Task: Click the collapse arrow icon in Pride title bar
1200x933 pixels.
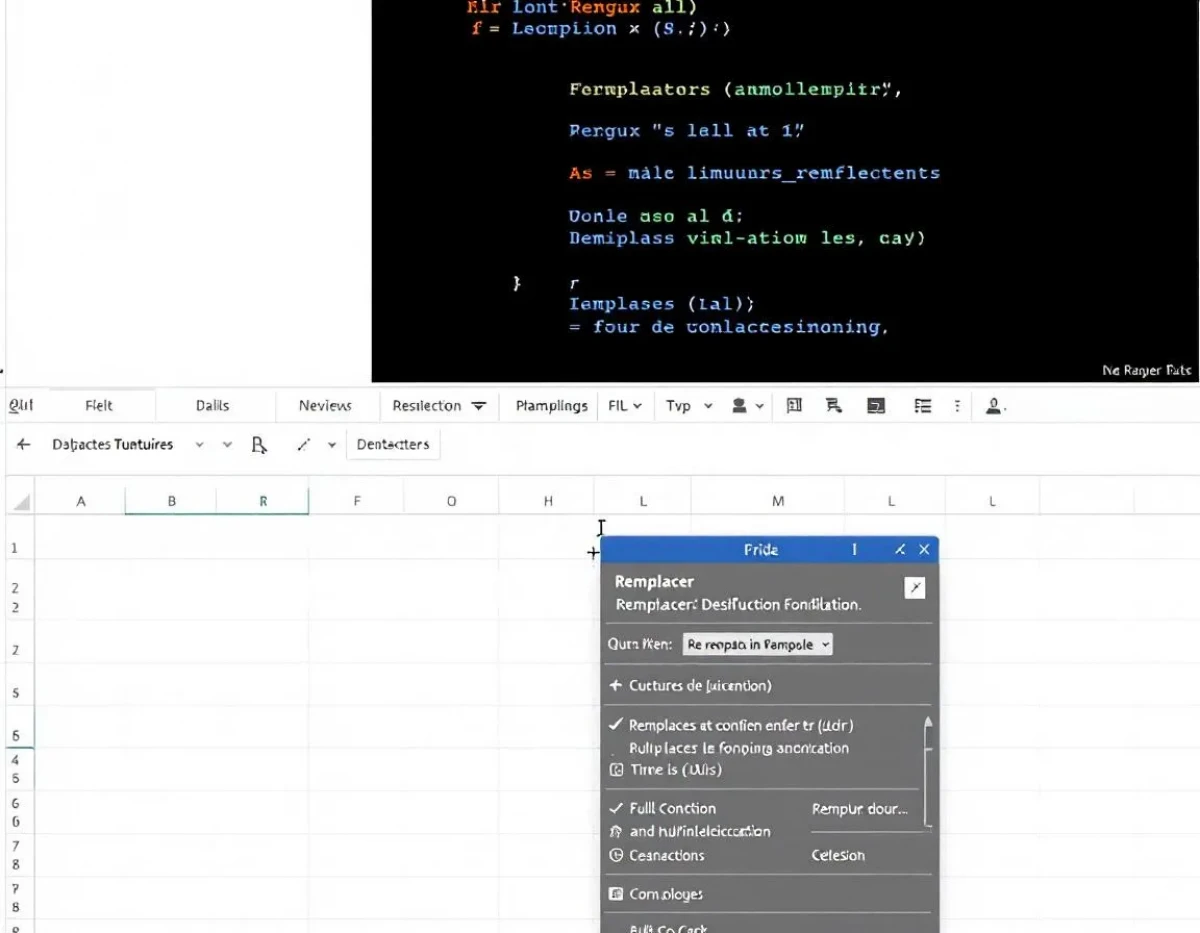Action: tap(900, 549)
